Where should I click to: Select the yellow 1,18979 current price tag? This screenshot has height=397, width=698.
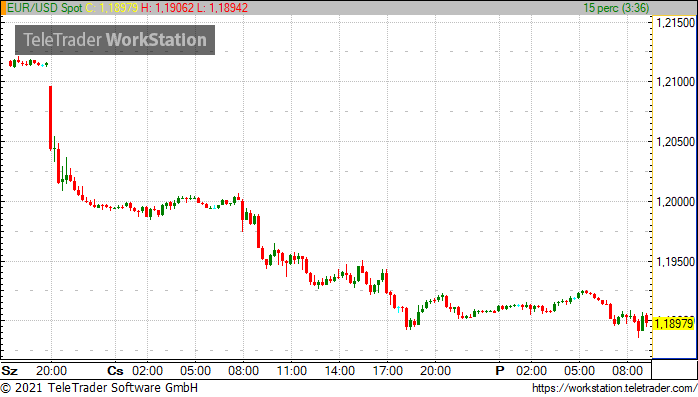[x=674, y=323]
